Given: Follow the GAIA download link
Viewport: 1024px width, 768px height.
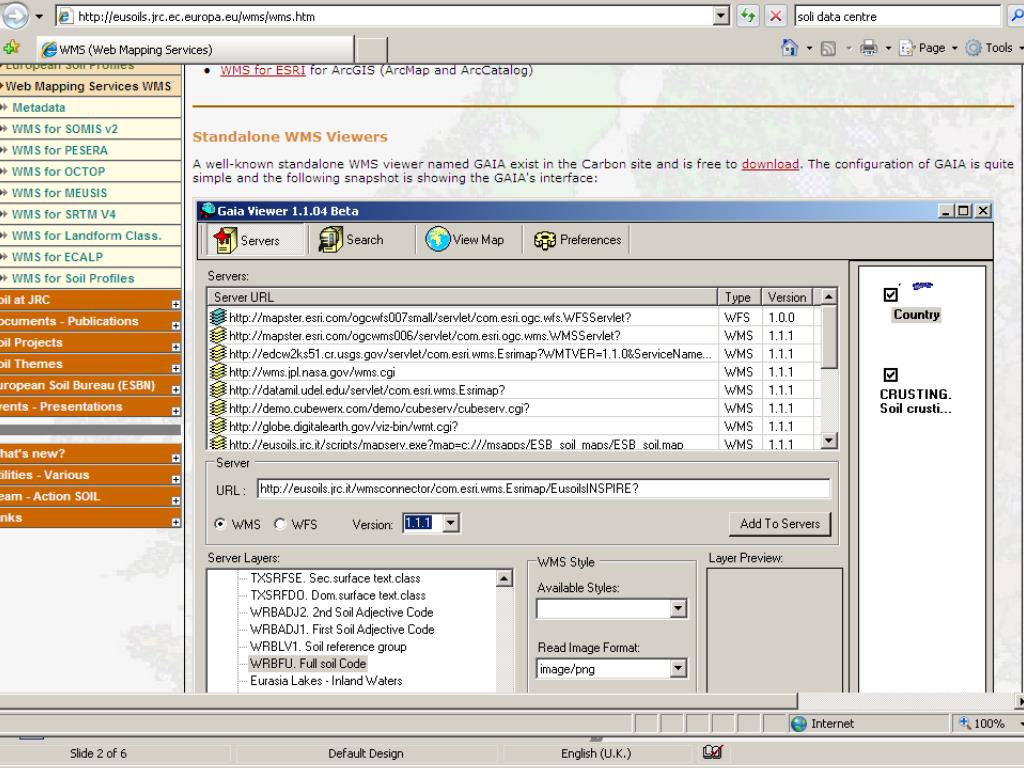Looking at the screenshot, I should pyautogui.click(x=770, y=164).
